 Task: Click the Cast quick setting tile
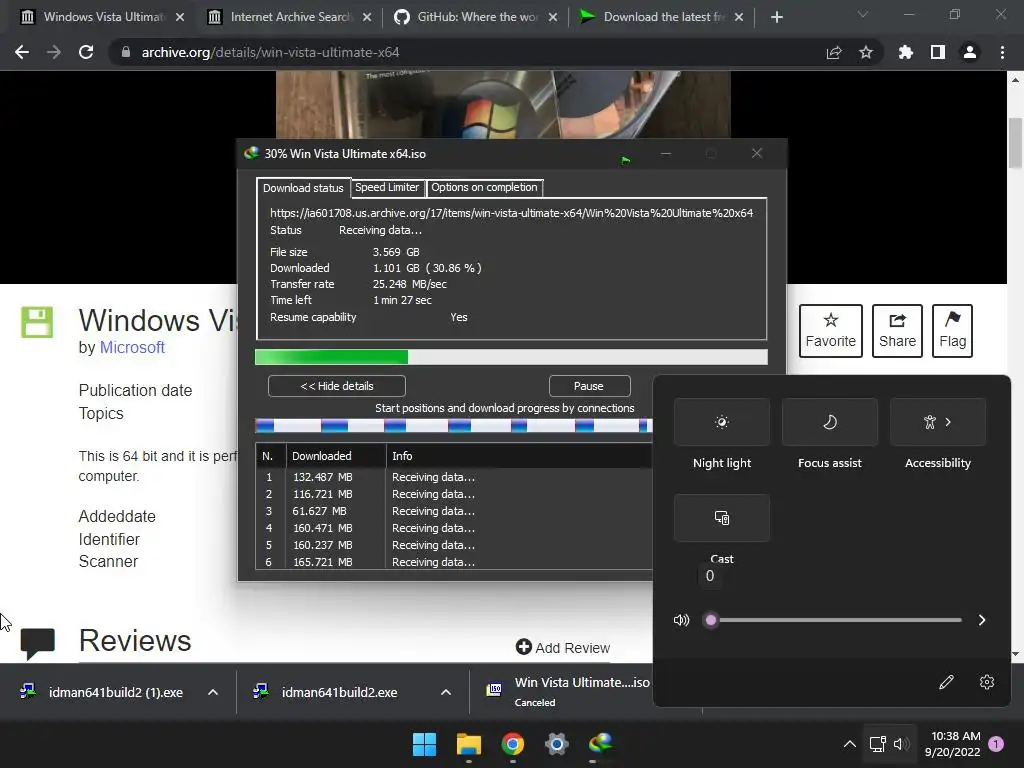[x=722, y=518]
